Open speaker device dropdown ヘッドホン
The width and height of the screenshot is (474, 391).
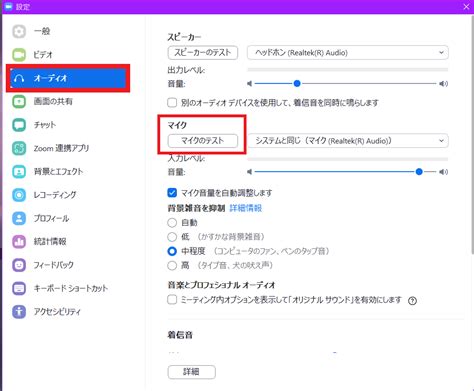[348, 53]
